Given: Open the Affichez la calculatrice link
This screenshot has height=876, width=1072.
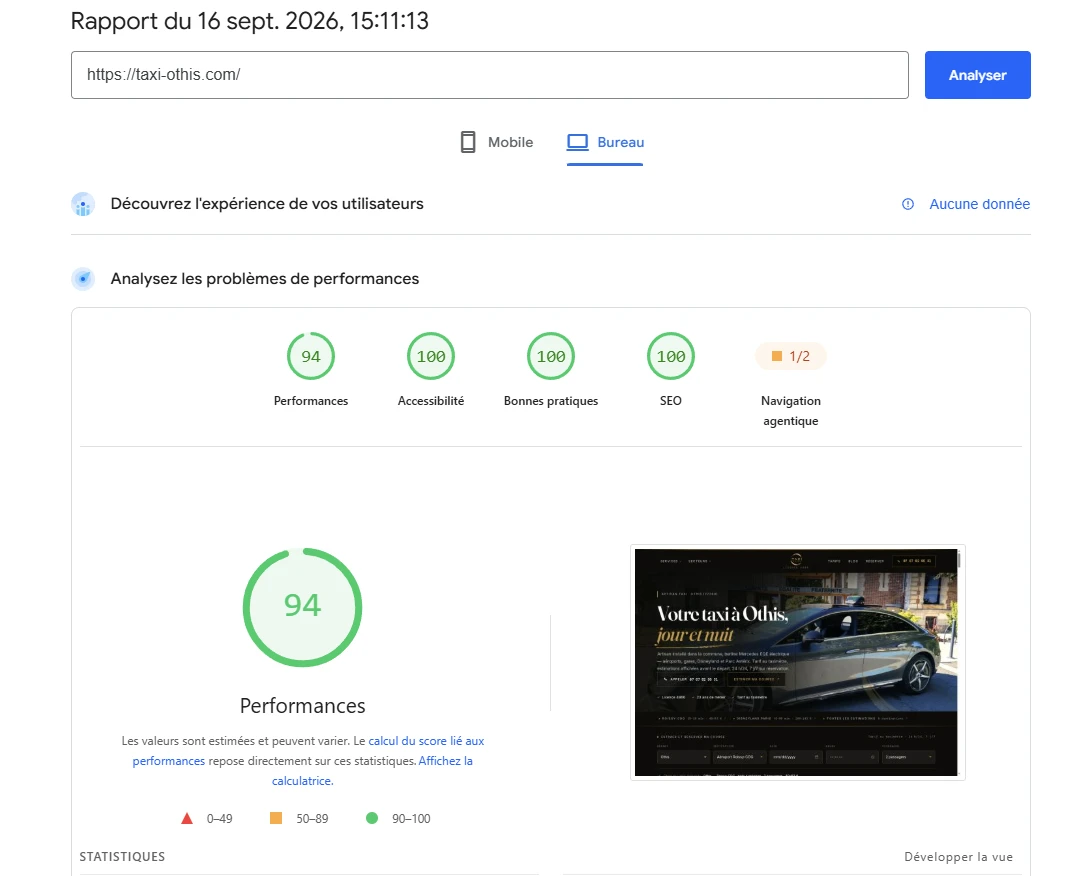Looking at the screenshot, I should click(445, 760).
